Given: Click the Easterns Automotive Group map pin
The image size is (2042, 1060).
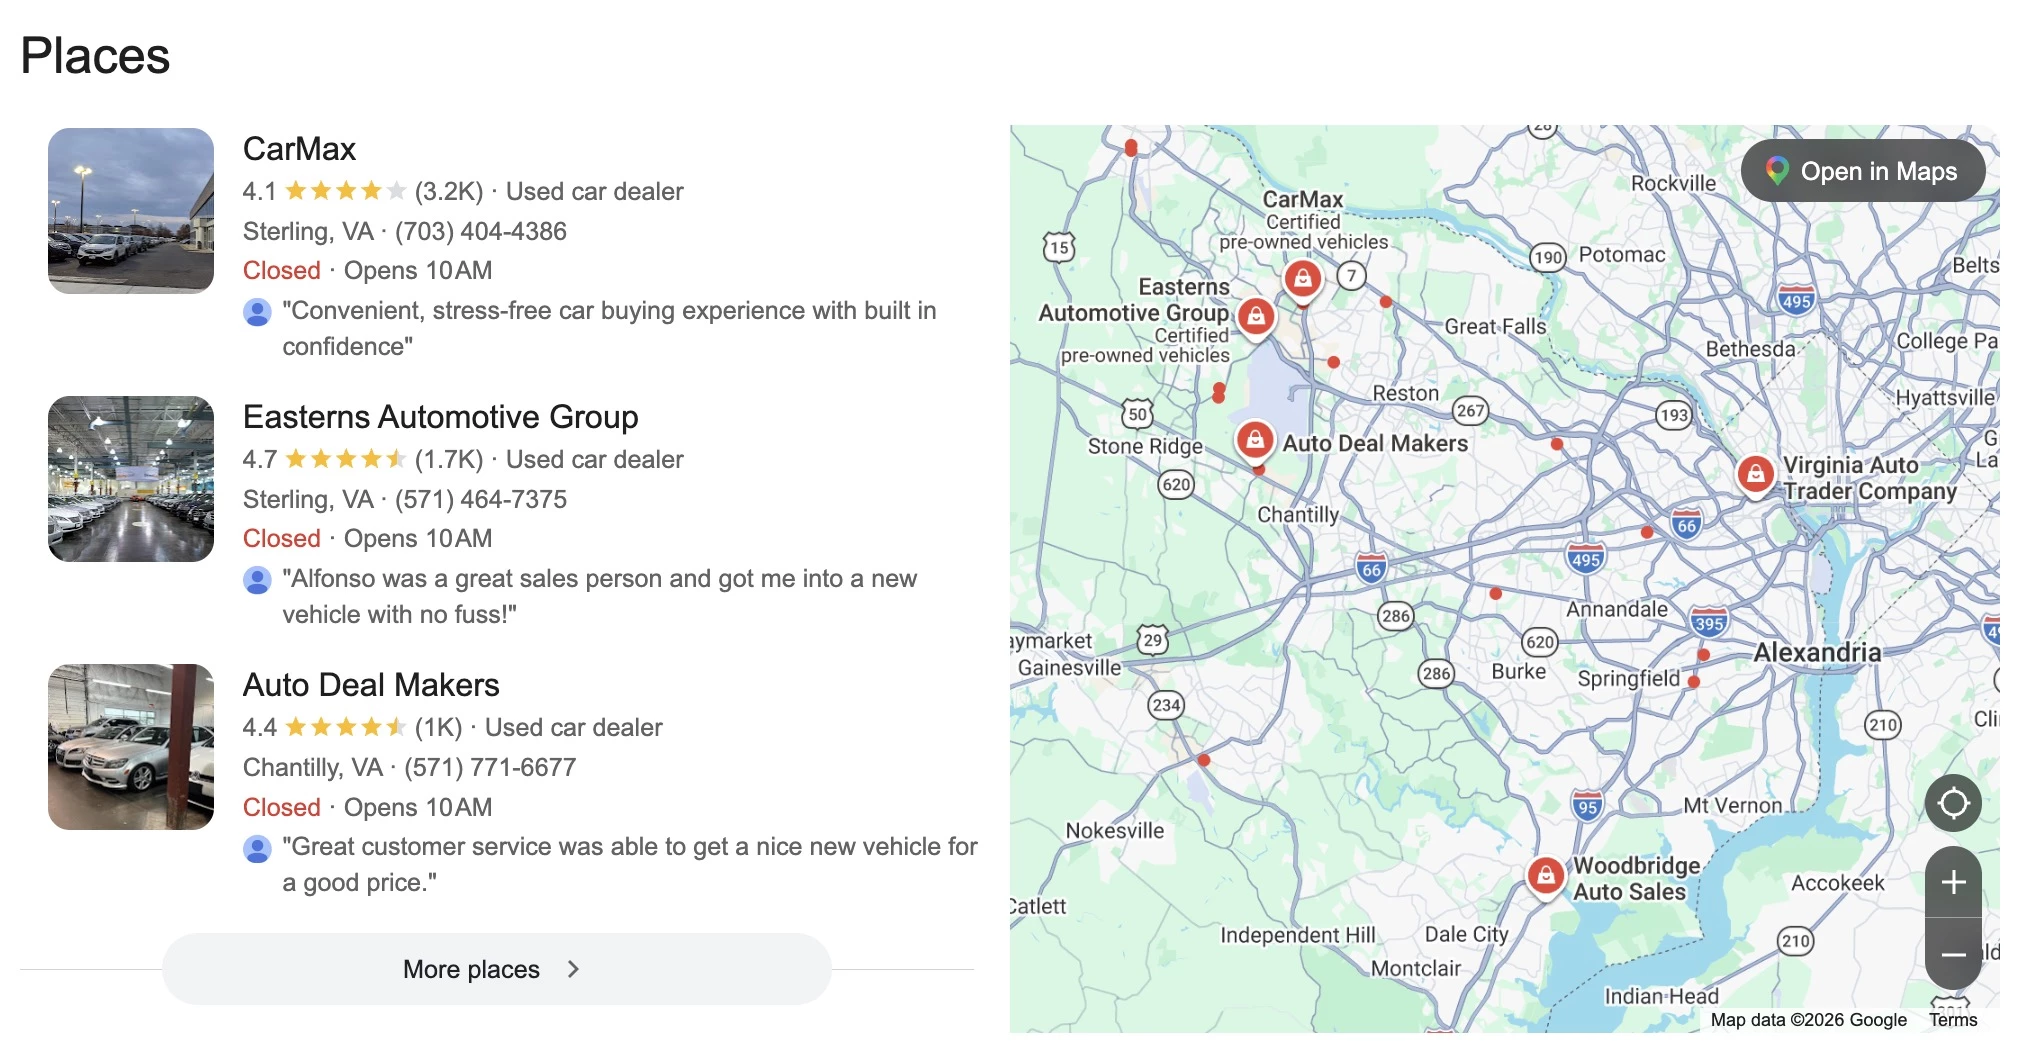Looking at the screenshot, I should tap(1256, 318).
